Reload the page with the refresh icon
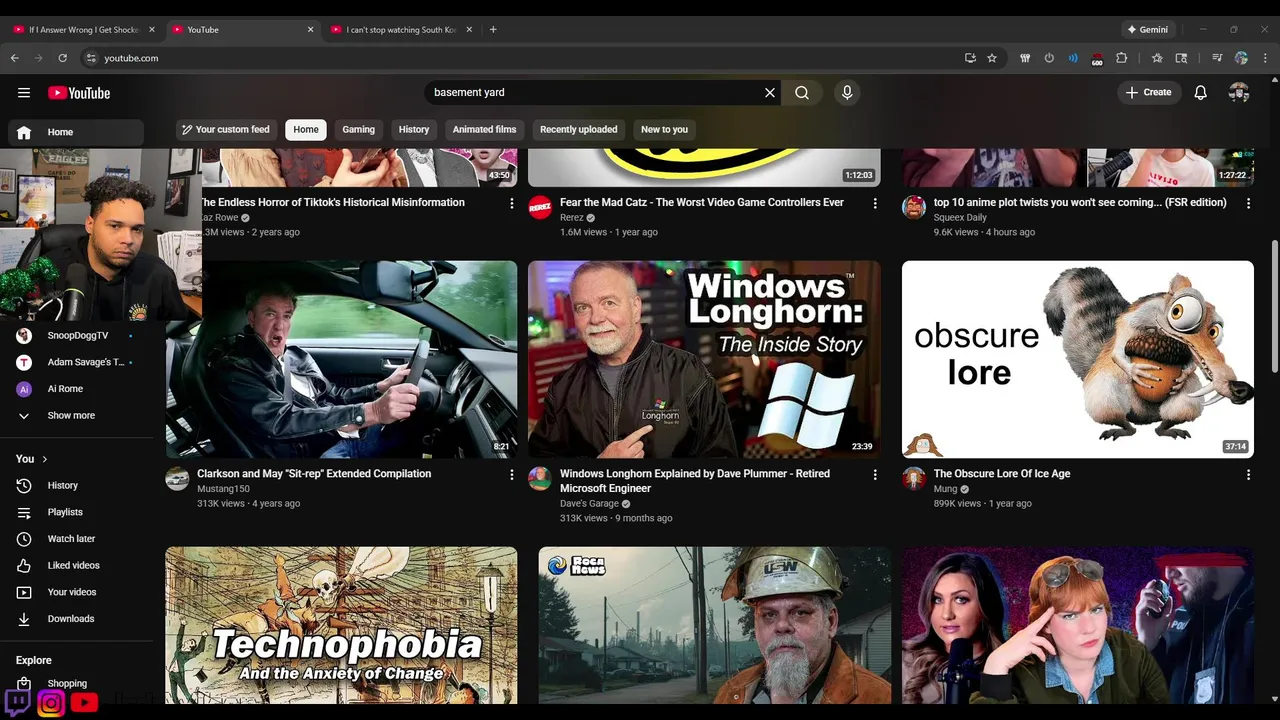1280x720 pixels. point(62,58)
